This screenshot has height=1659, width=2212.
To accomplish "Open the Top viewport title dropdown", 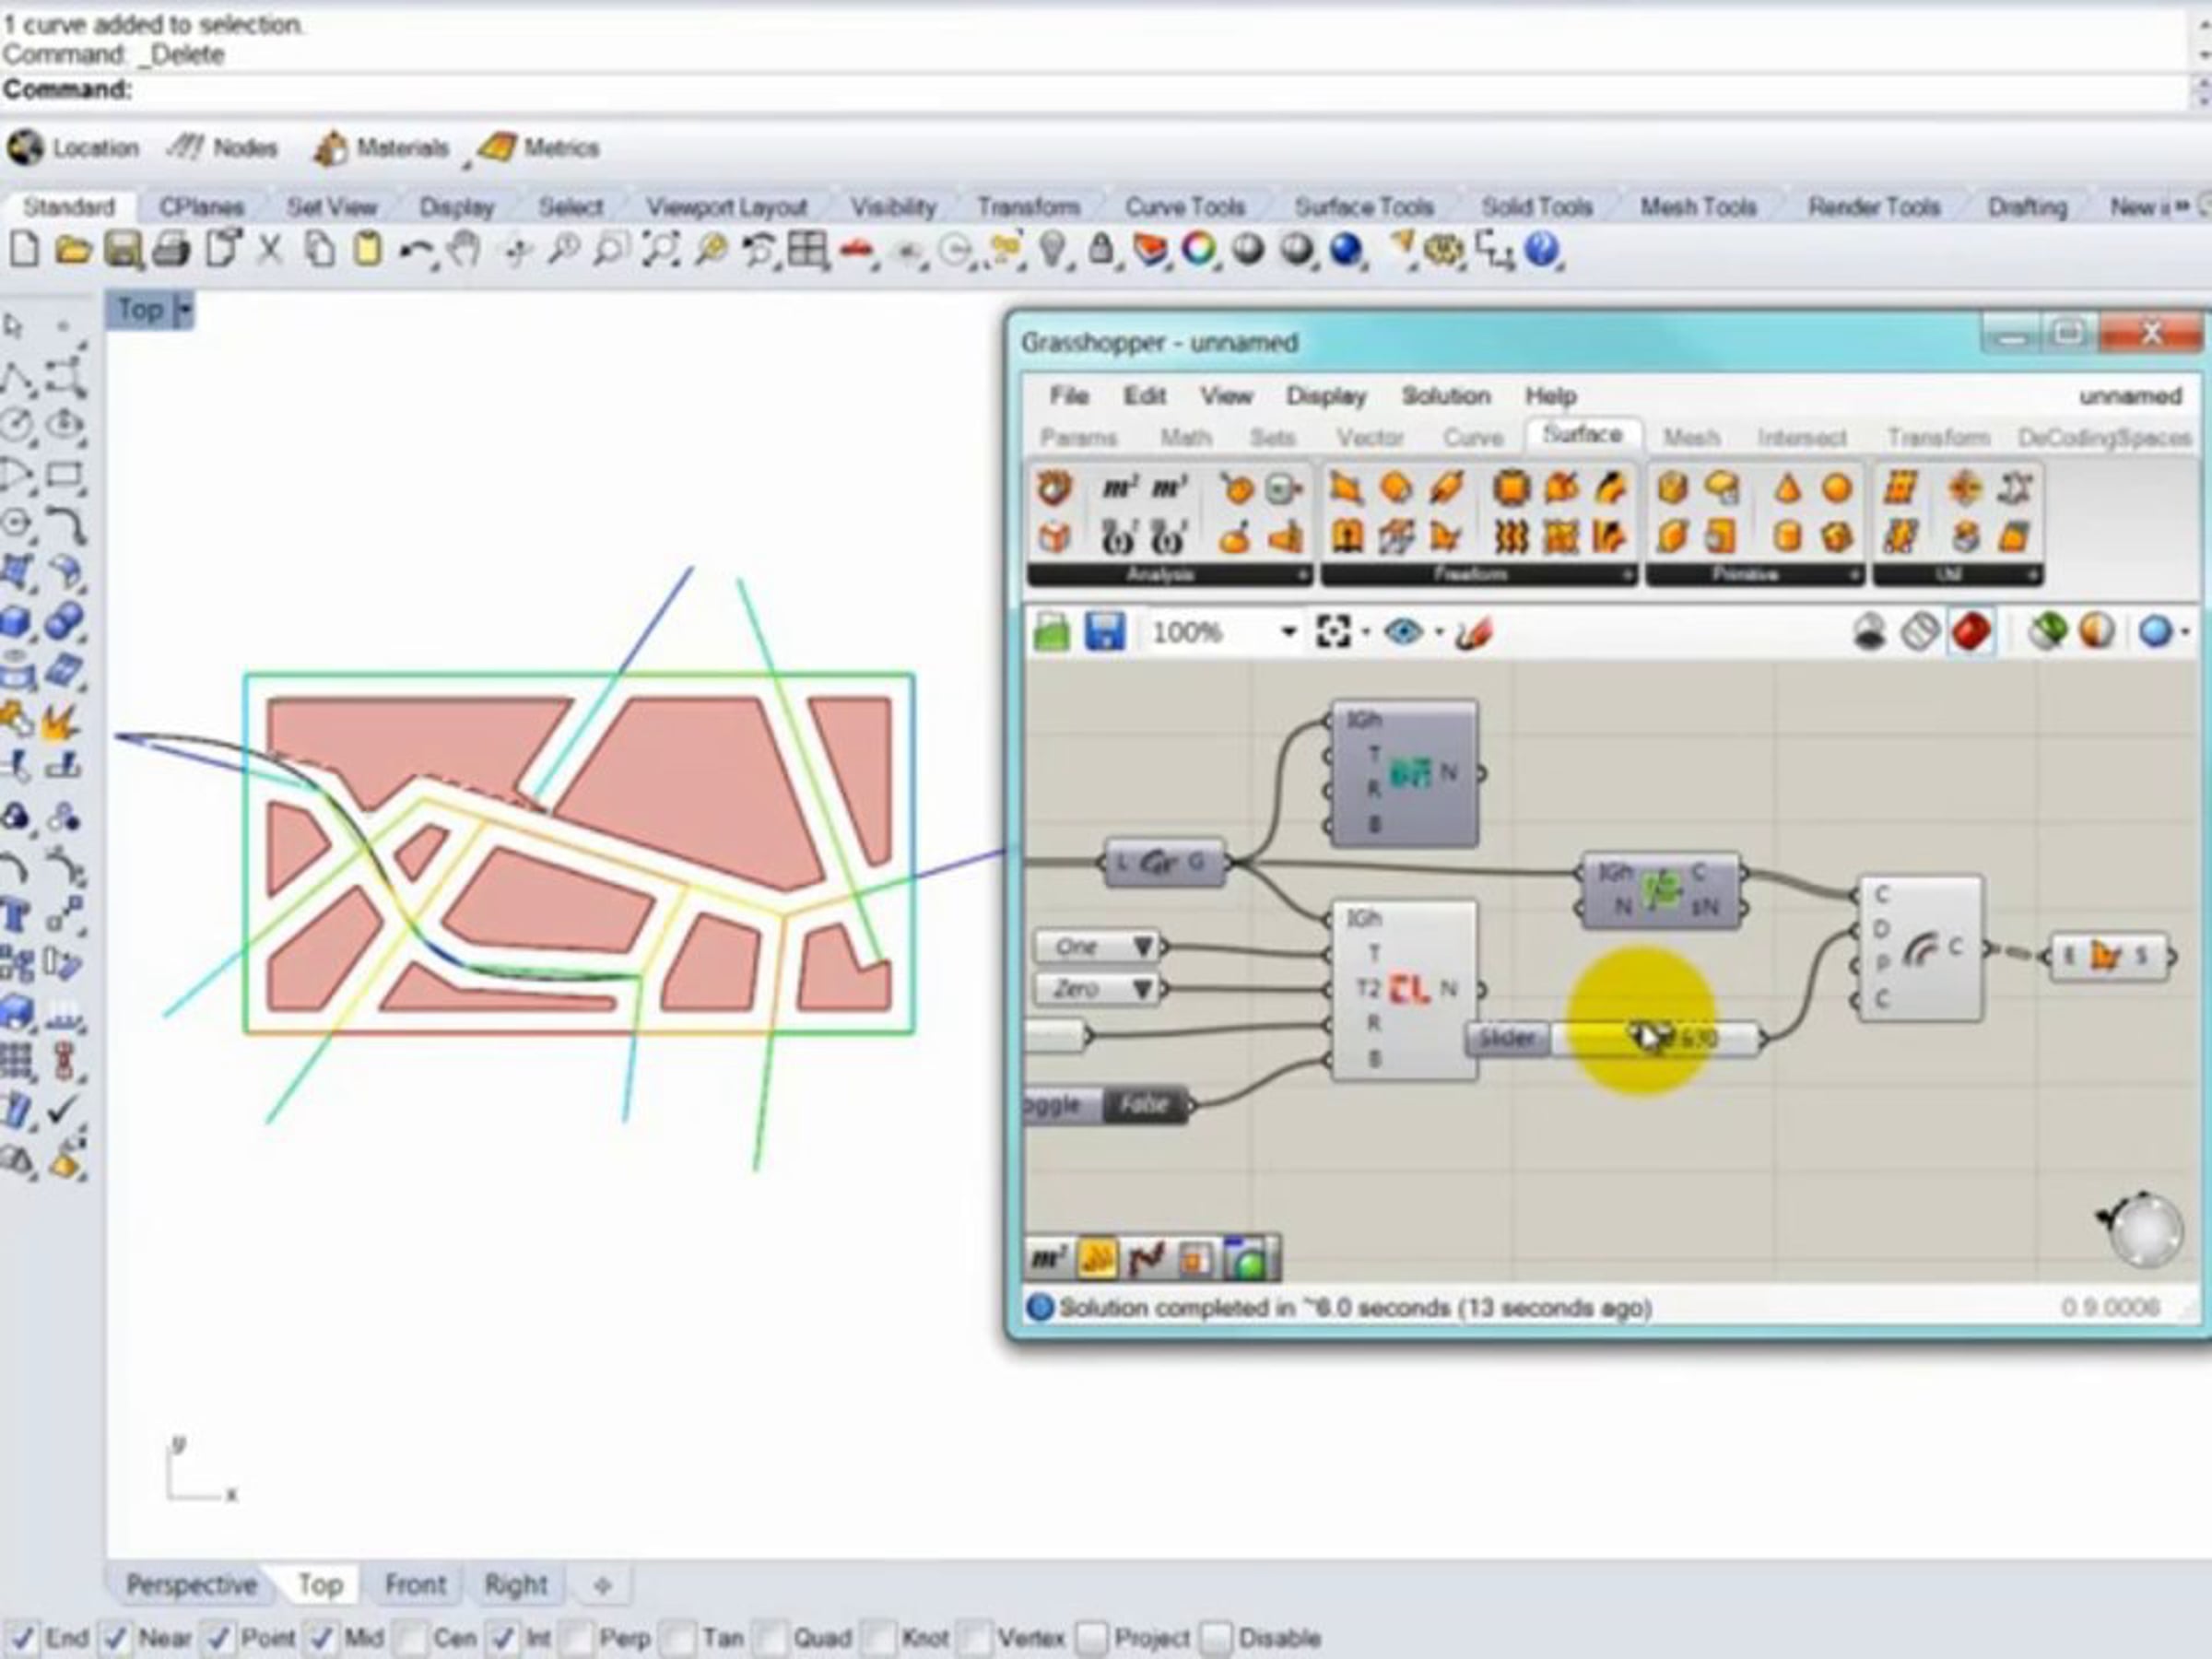I will click(x=184, y=310).
